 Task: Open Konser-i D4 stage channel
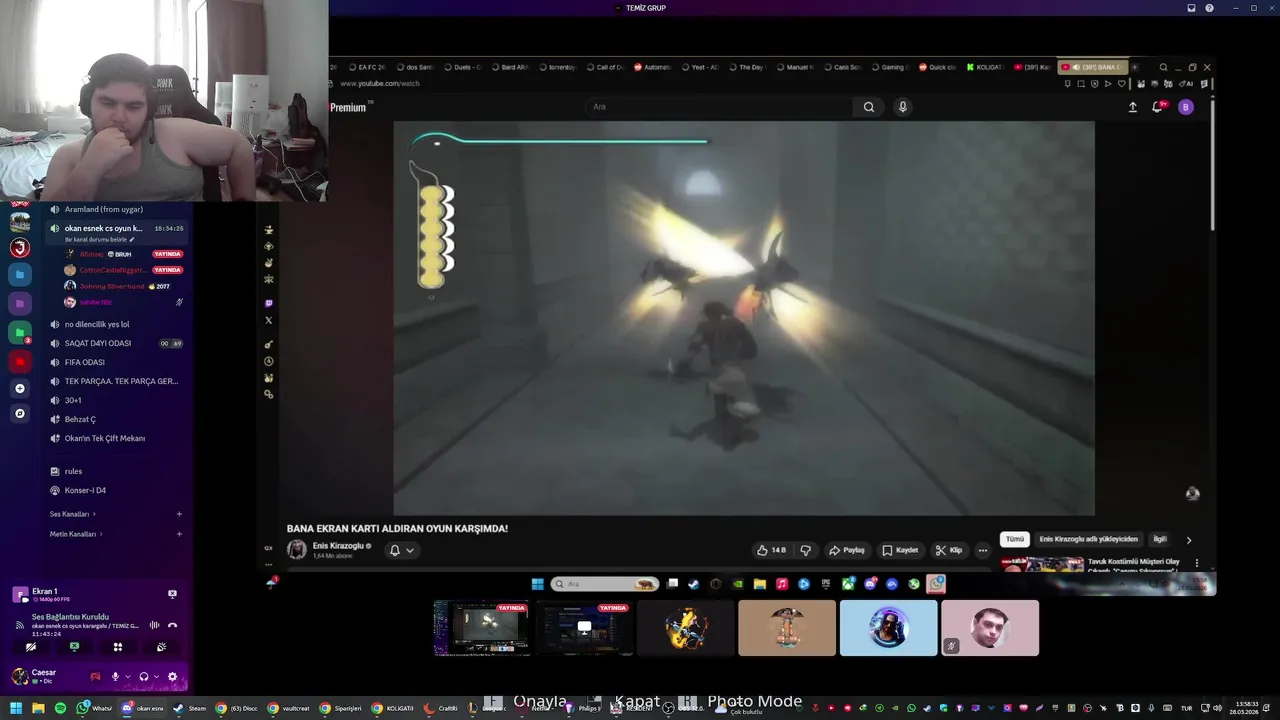click(117, 490)
